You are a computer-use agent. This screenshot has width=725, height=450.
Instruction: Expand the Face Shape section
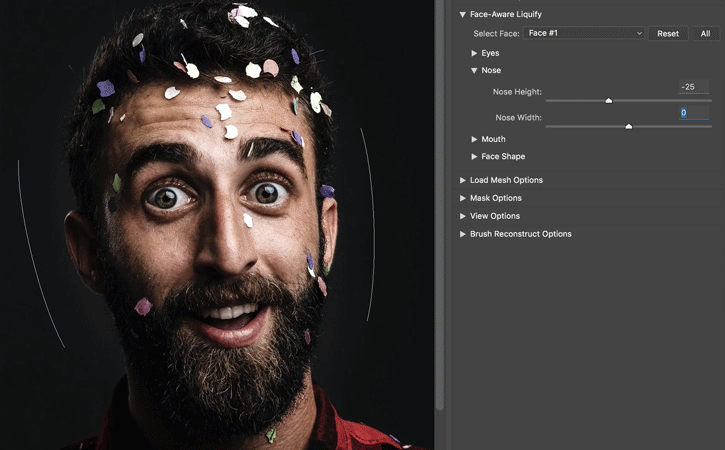tap(474, 157)
